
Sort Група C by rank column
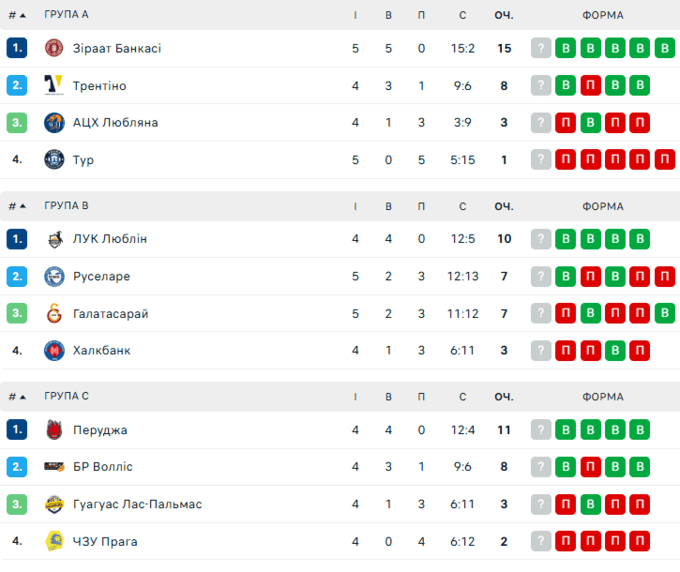click(17, 396)
